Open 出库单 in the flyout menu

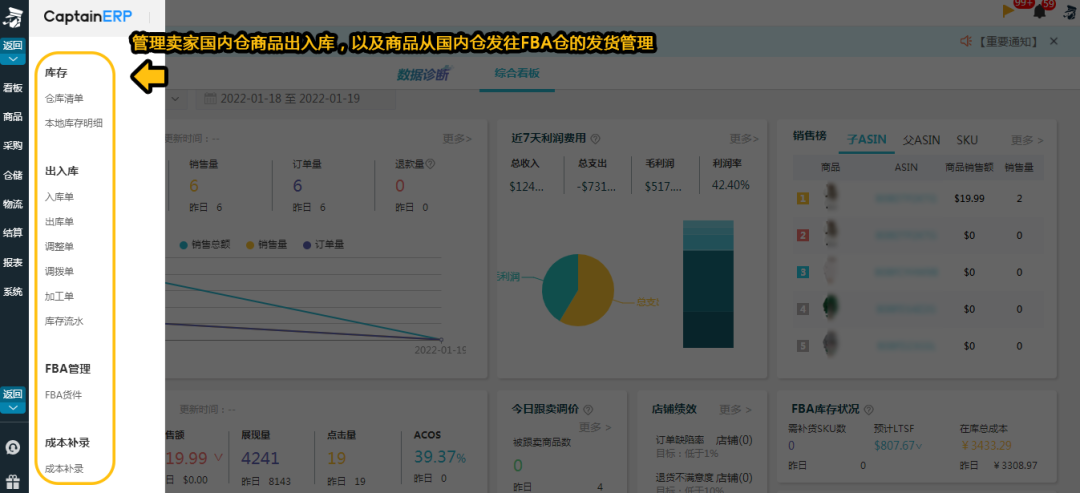click(59, 222)
